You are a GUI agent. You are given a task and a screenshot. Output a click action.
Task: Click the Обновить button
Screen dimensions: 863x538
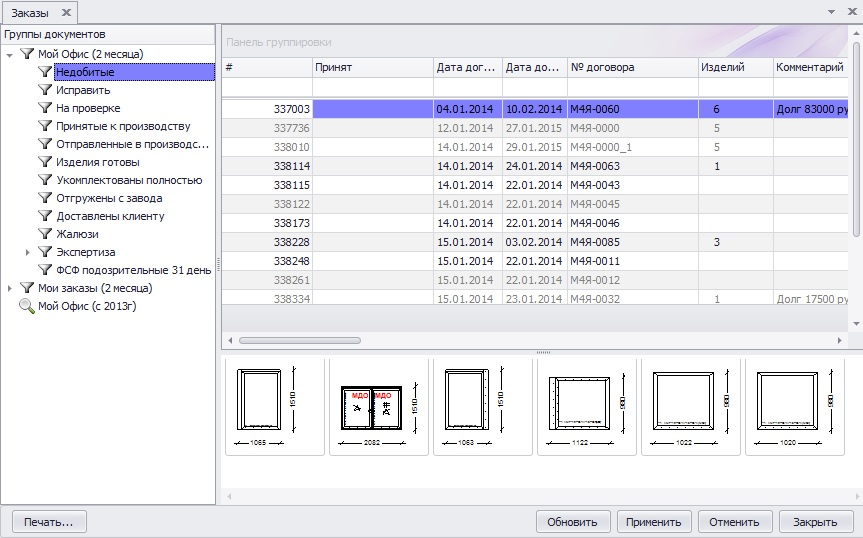click(x=572, y=521)
